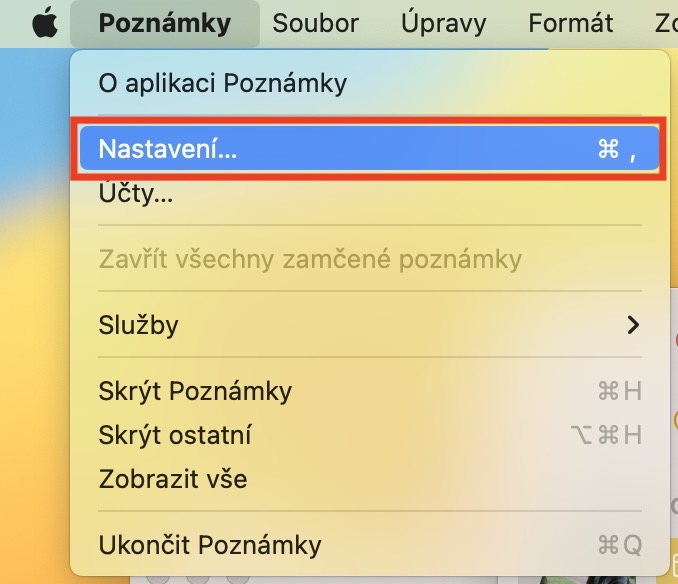Click Zavřít všechny zamčené poznámky
678x584 pixels.
point(310,260)
